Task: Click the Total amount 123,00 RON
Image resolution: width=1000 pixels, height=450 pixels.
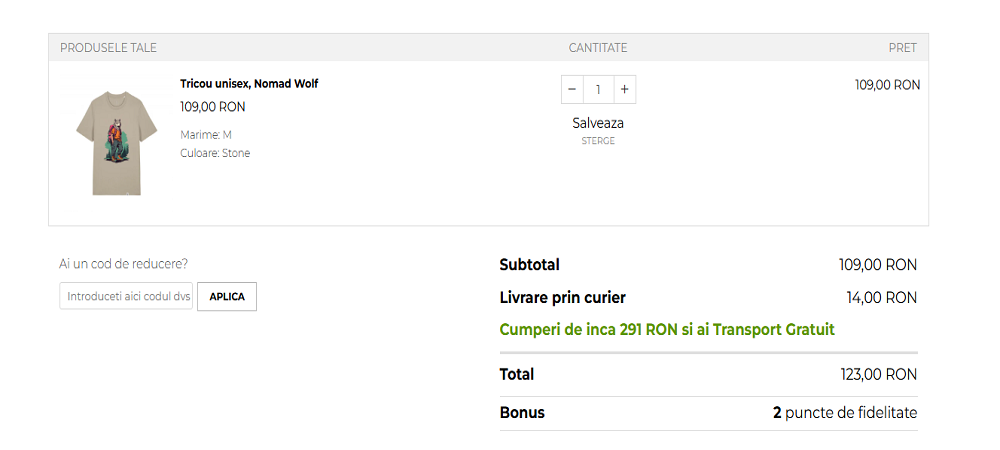Action: coord(878,375)
